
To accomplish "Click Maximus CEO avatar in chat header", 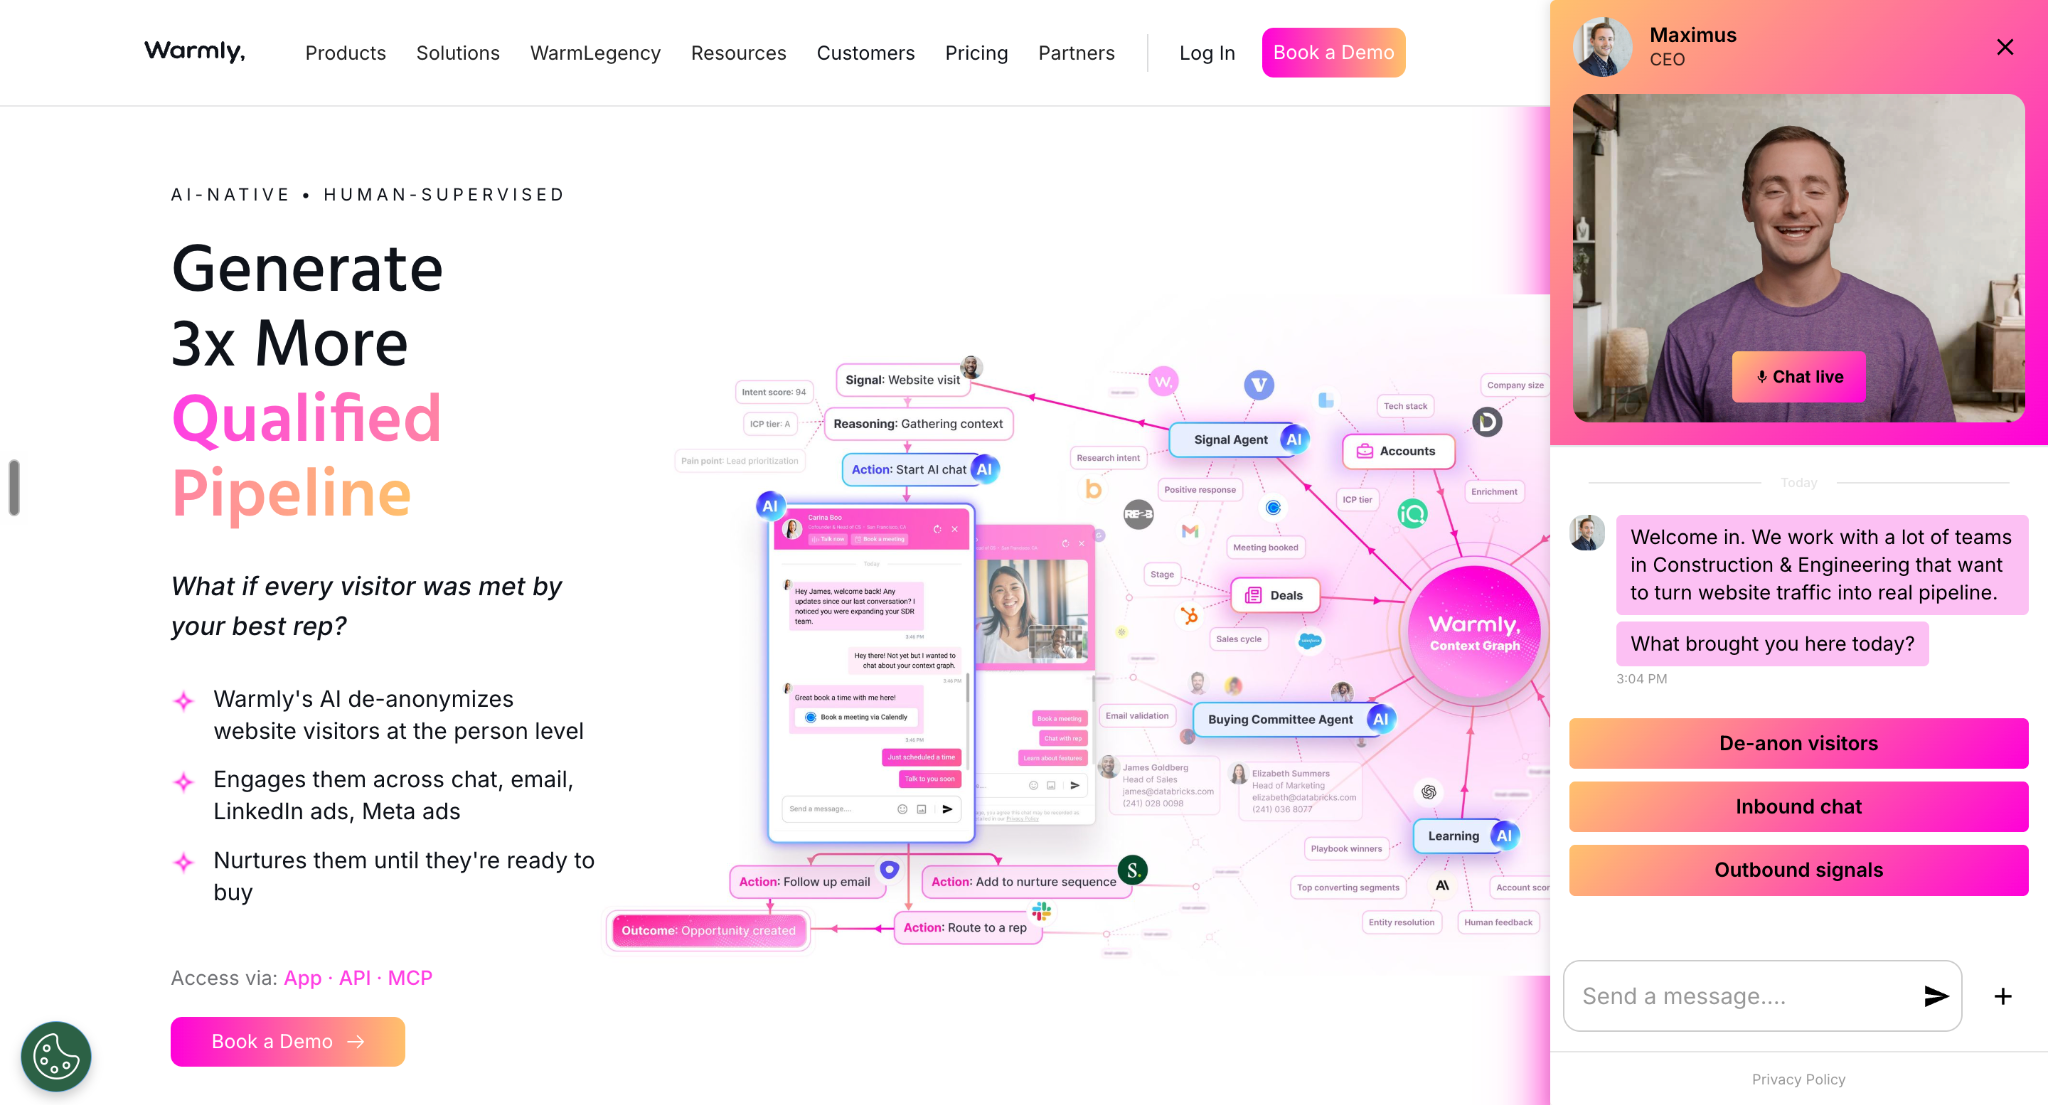I will pyautogui.click(x=1602, y=47).
